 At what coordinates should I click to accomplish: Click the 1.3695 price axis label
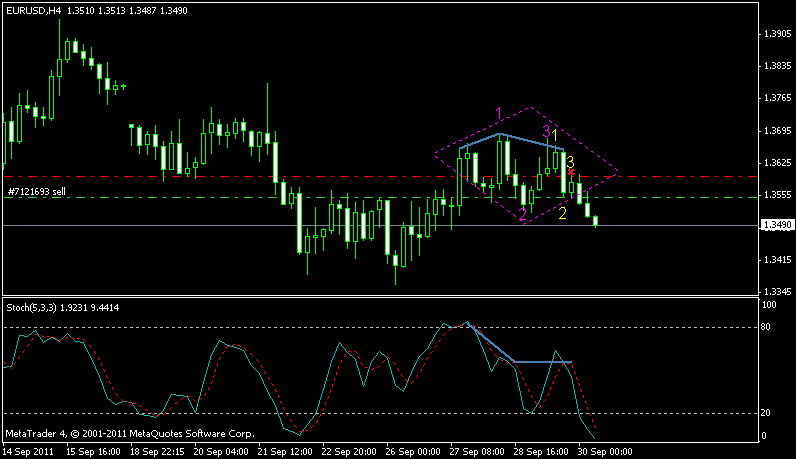tap(777, 131)
